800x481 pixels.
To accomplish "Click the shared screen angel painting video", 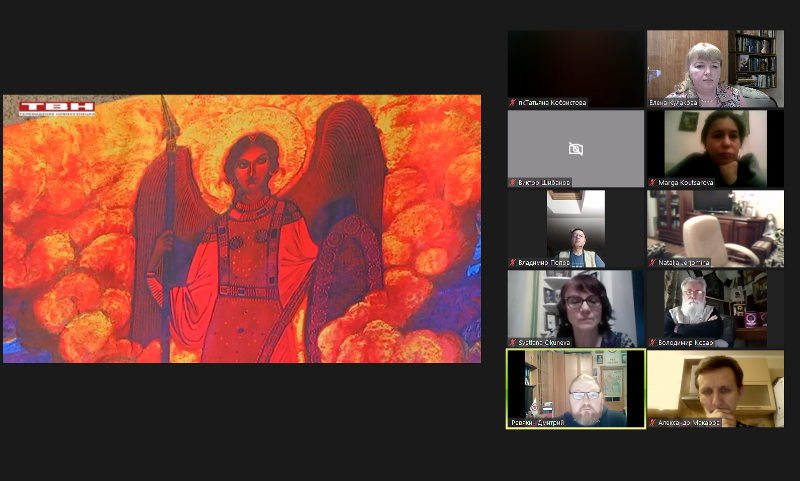I will pyautogui.click(x=242, y=229).
